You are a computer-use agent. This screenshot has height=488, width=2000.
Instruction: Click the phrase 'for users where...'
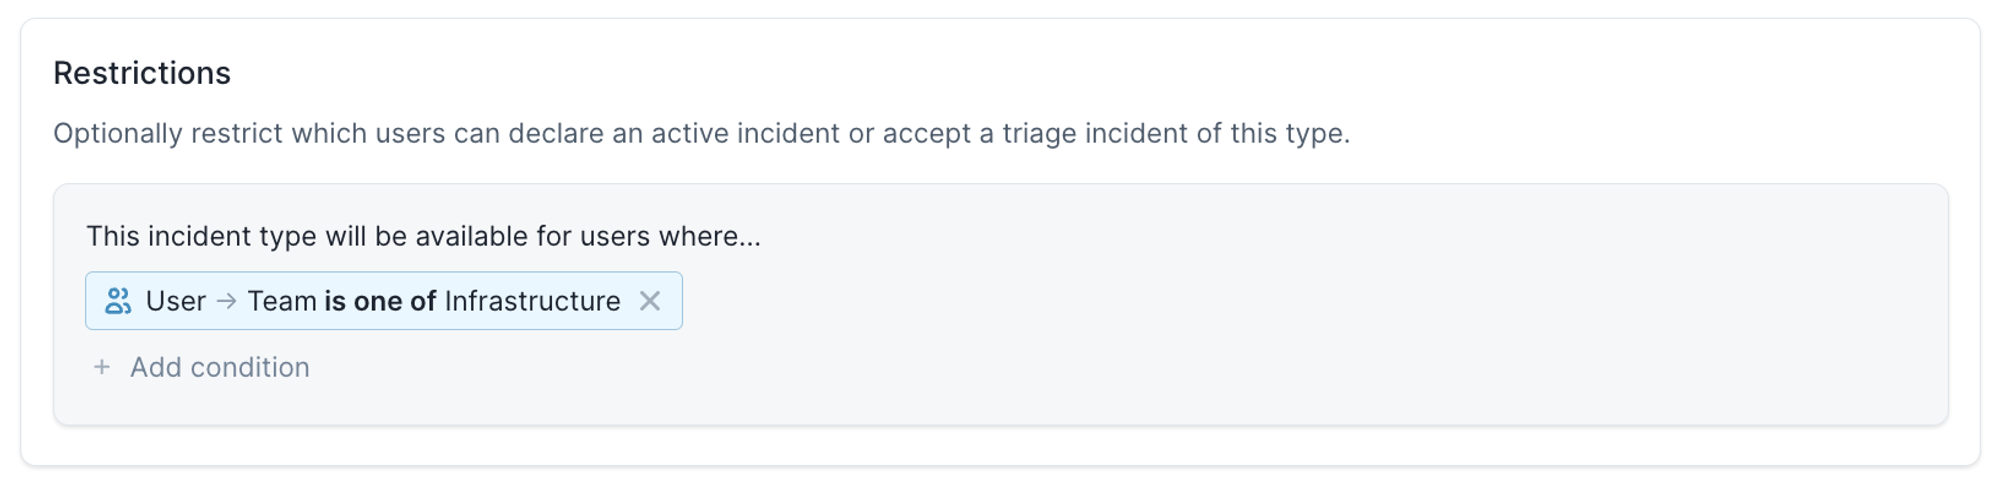pyautogui.click(x=648, y=237)
